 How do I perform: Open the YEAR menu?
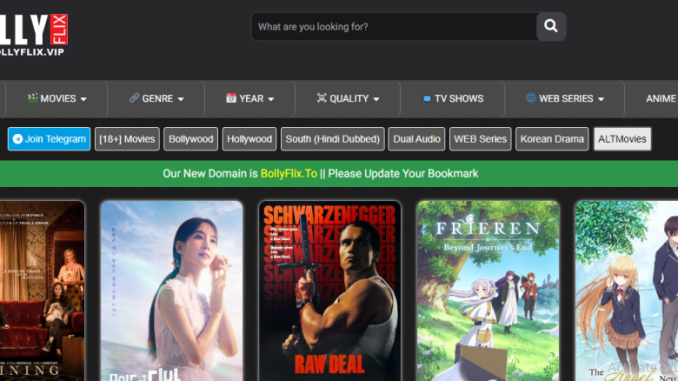click(x=250, y=99)
